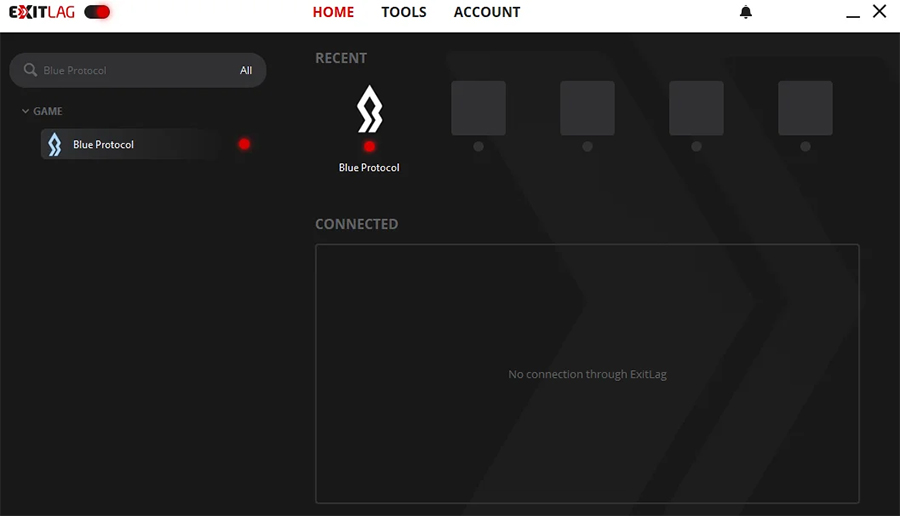
Task: Click the Blue Protocol icon in game list
Action: (55, 144)
